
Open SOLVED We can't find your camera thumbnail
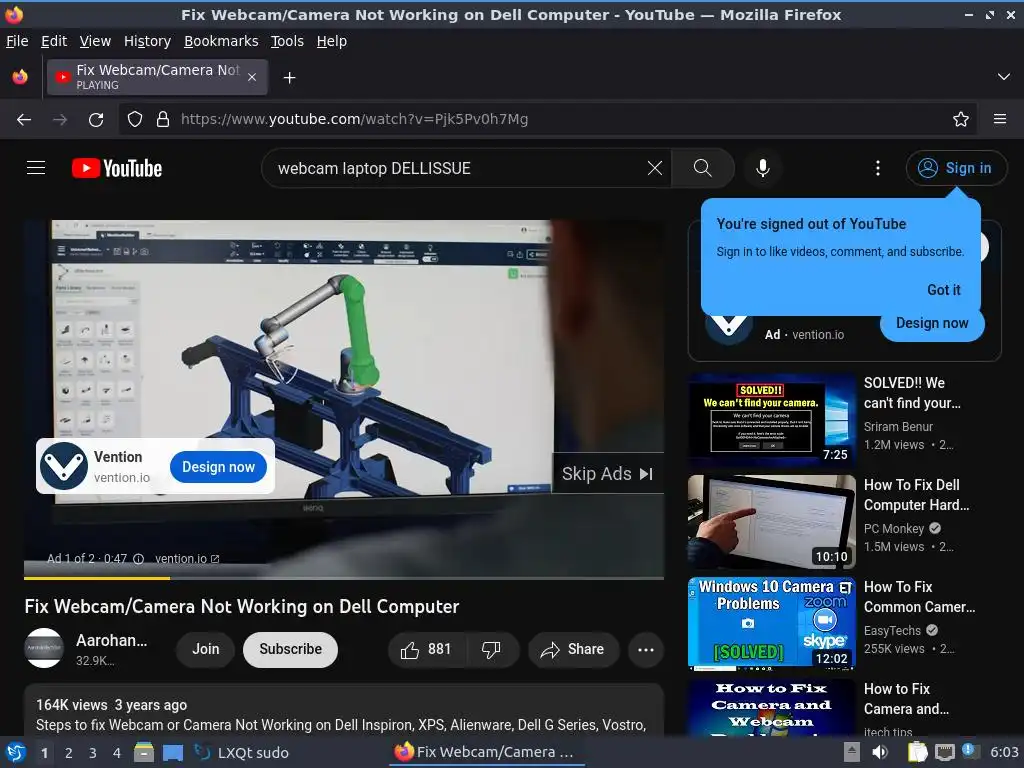(x=771, y=419)
